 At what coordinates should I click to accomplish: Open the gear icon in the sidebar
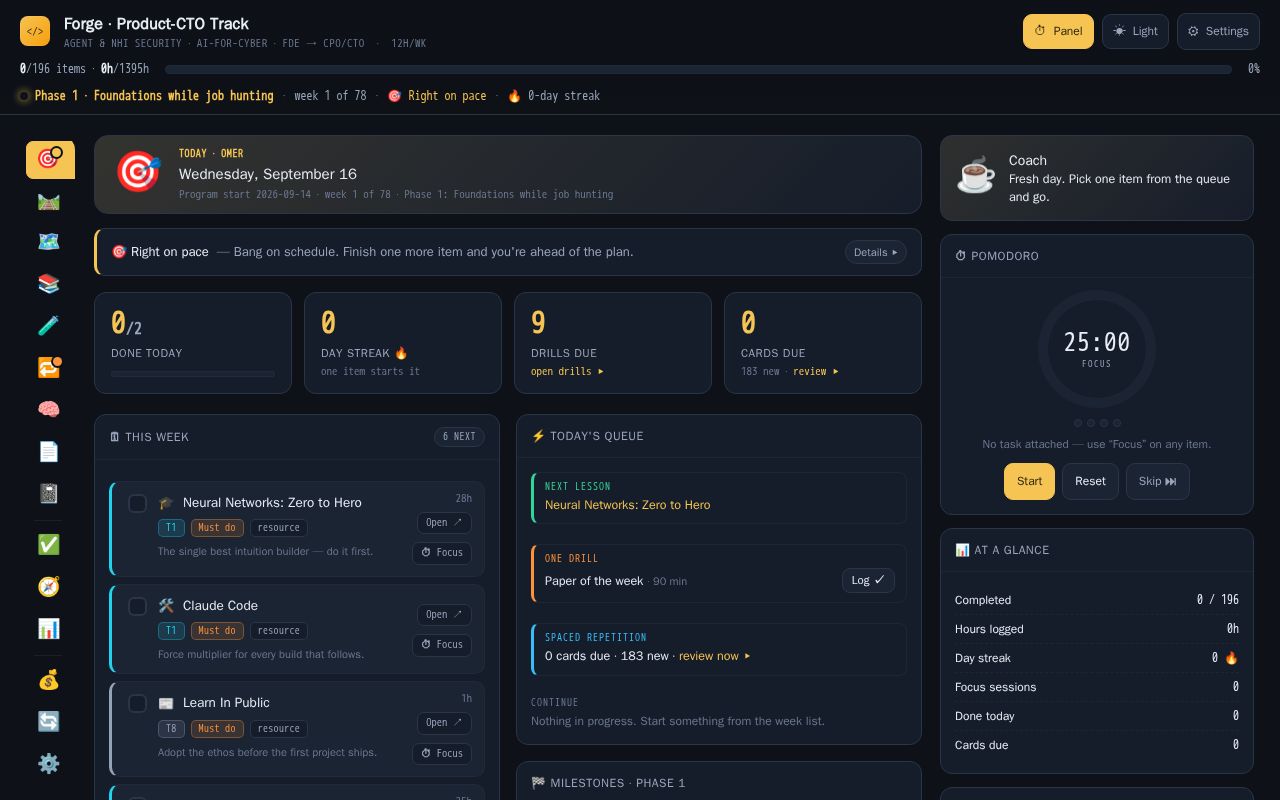(49, 764)
